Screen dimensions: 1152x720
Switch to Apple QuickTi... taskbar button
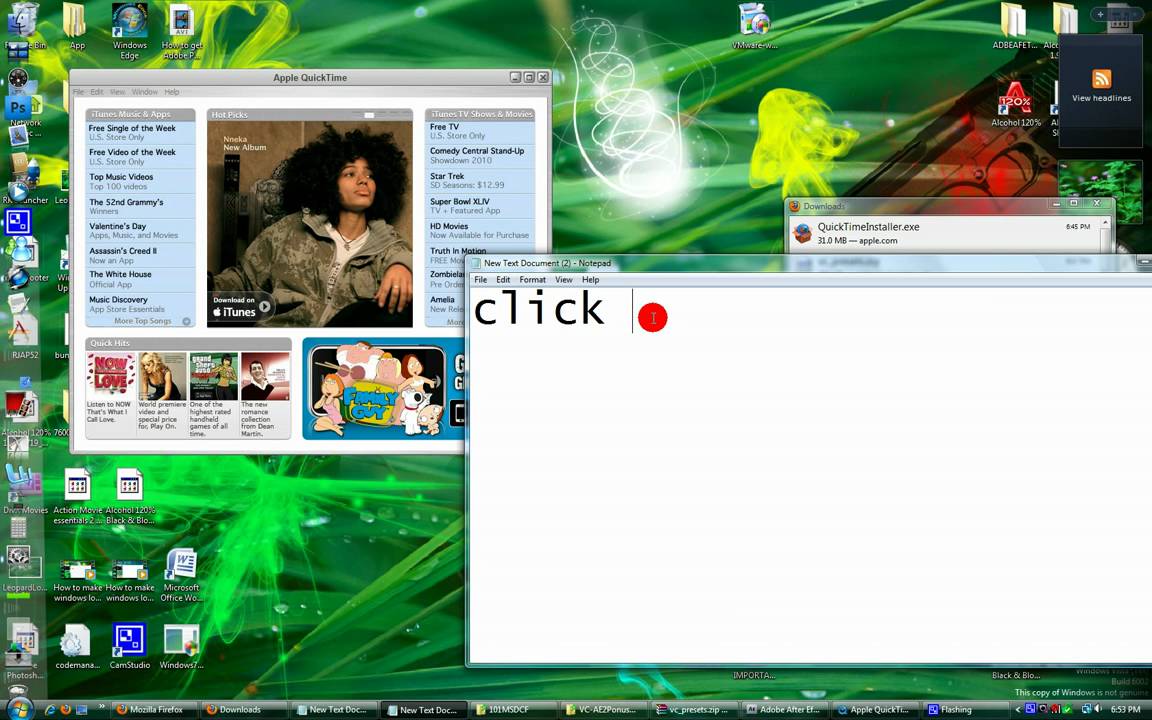tap(875, 710)
